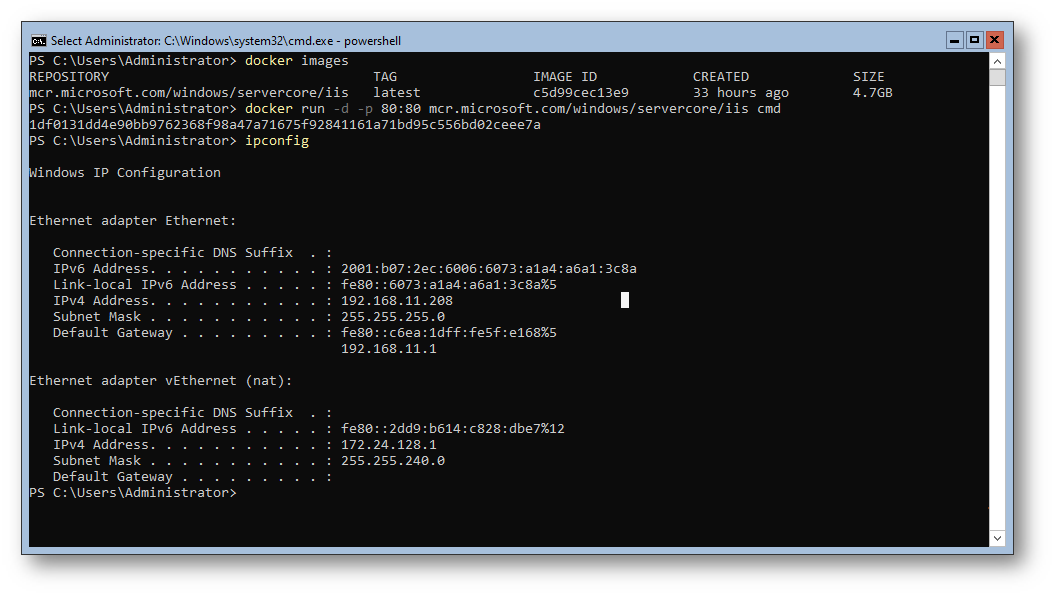Maximize the Administrator cmd.exe window
Screen dimensions: 1056x597
point(974,40)
